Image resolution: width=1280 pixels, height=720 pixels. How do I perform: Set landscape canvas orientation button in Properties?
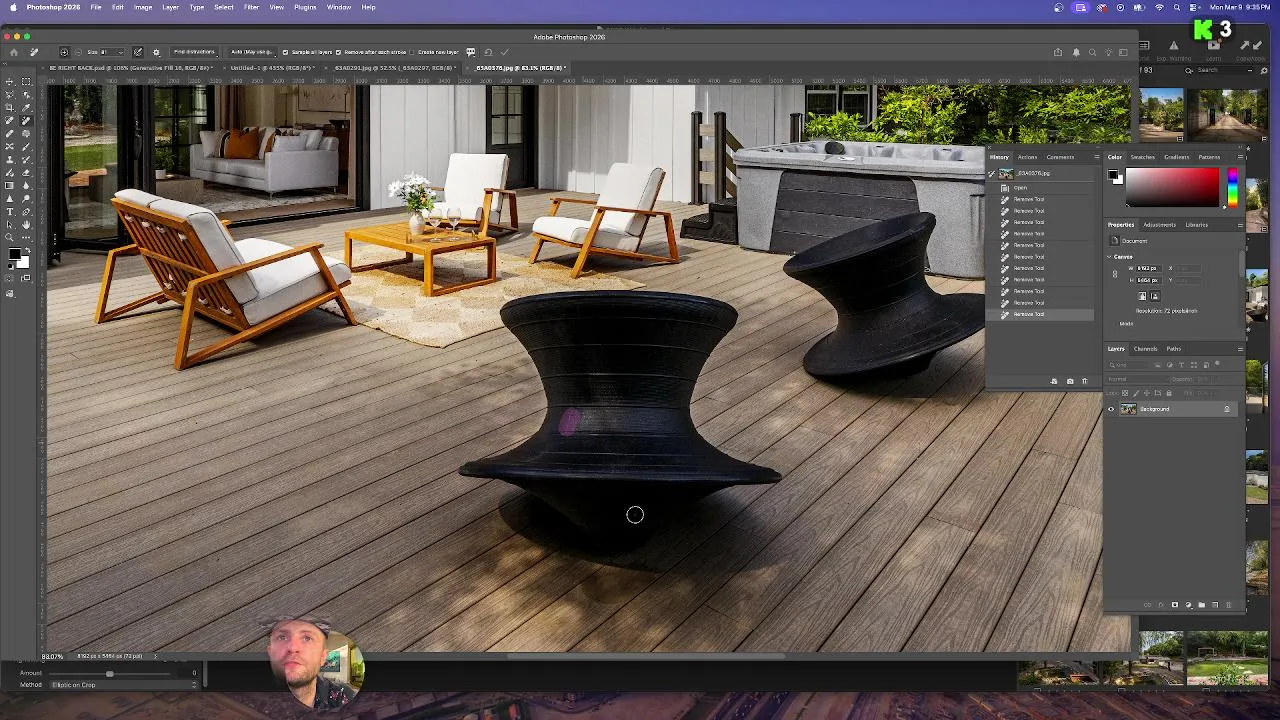pyautogui.click(x=1155, y=296)
